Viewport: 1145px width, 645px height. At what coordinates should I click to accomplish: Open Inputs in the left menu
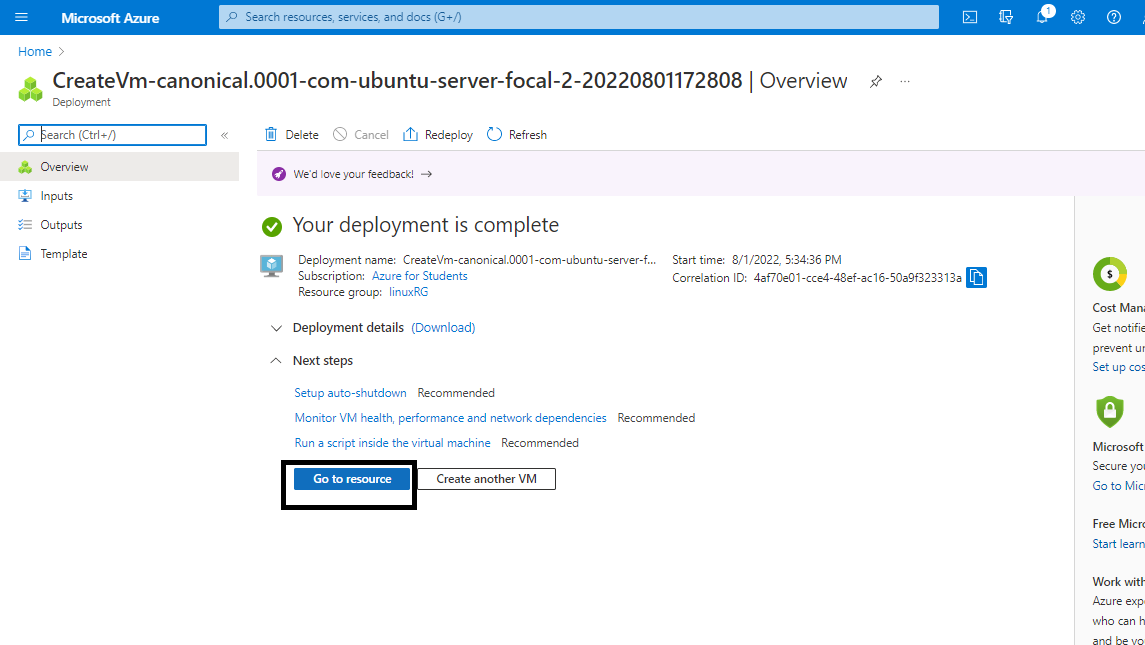(x=119, y=196)
